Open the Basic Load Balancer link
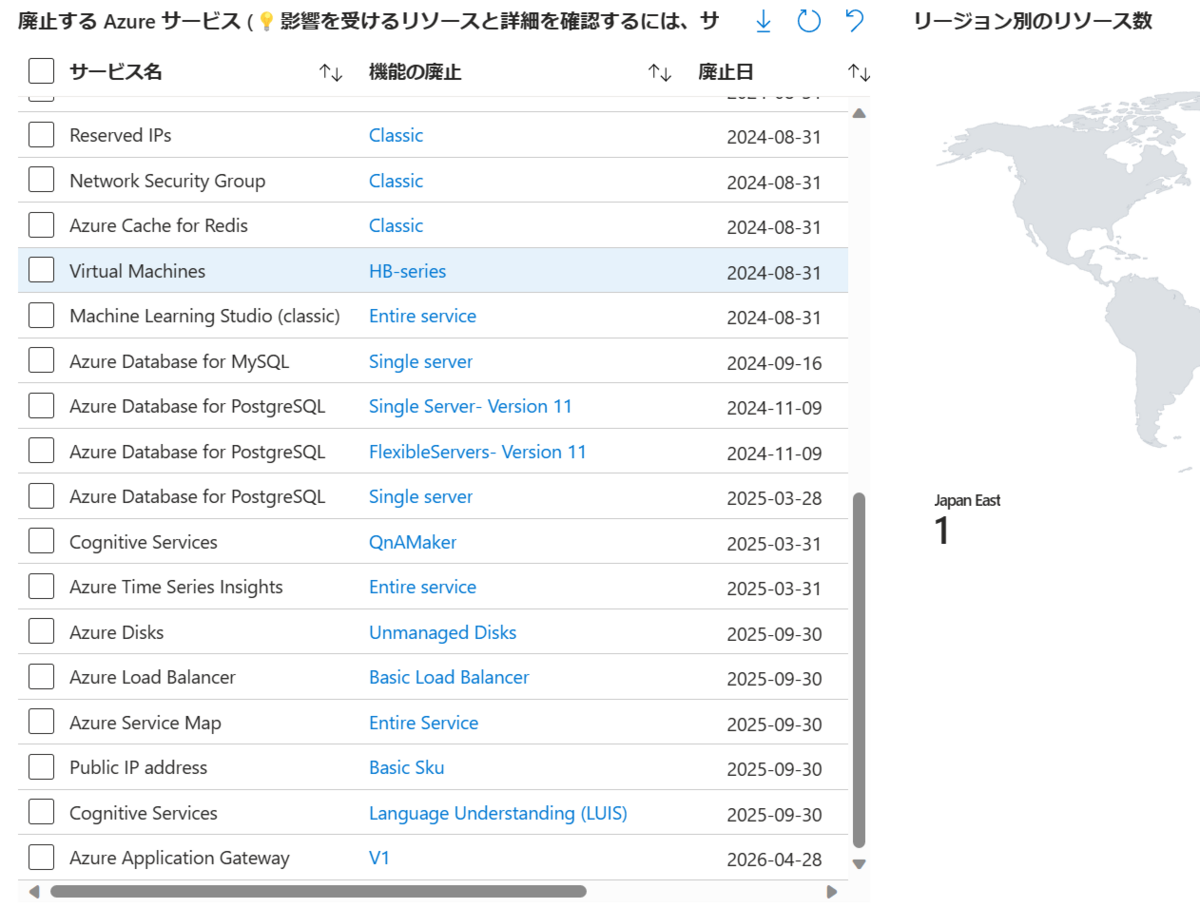Image resolution: width=1200 pixels, height=908 pixels. pos(449,677)
